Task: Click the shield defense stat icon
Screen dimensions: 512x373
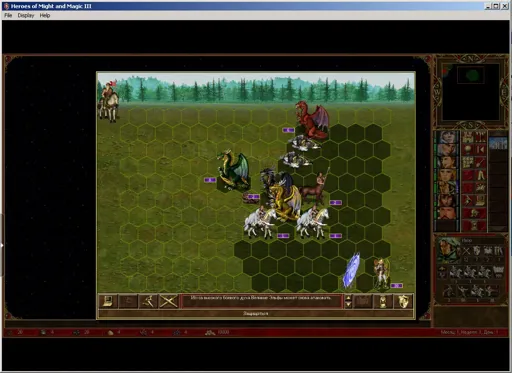Action: click(477, 251)
